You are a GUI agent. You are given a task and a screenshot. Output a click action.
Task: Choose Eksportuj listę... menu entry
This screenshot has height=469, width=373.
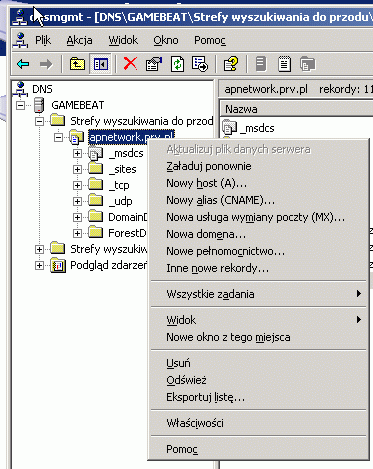(258, 397)
